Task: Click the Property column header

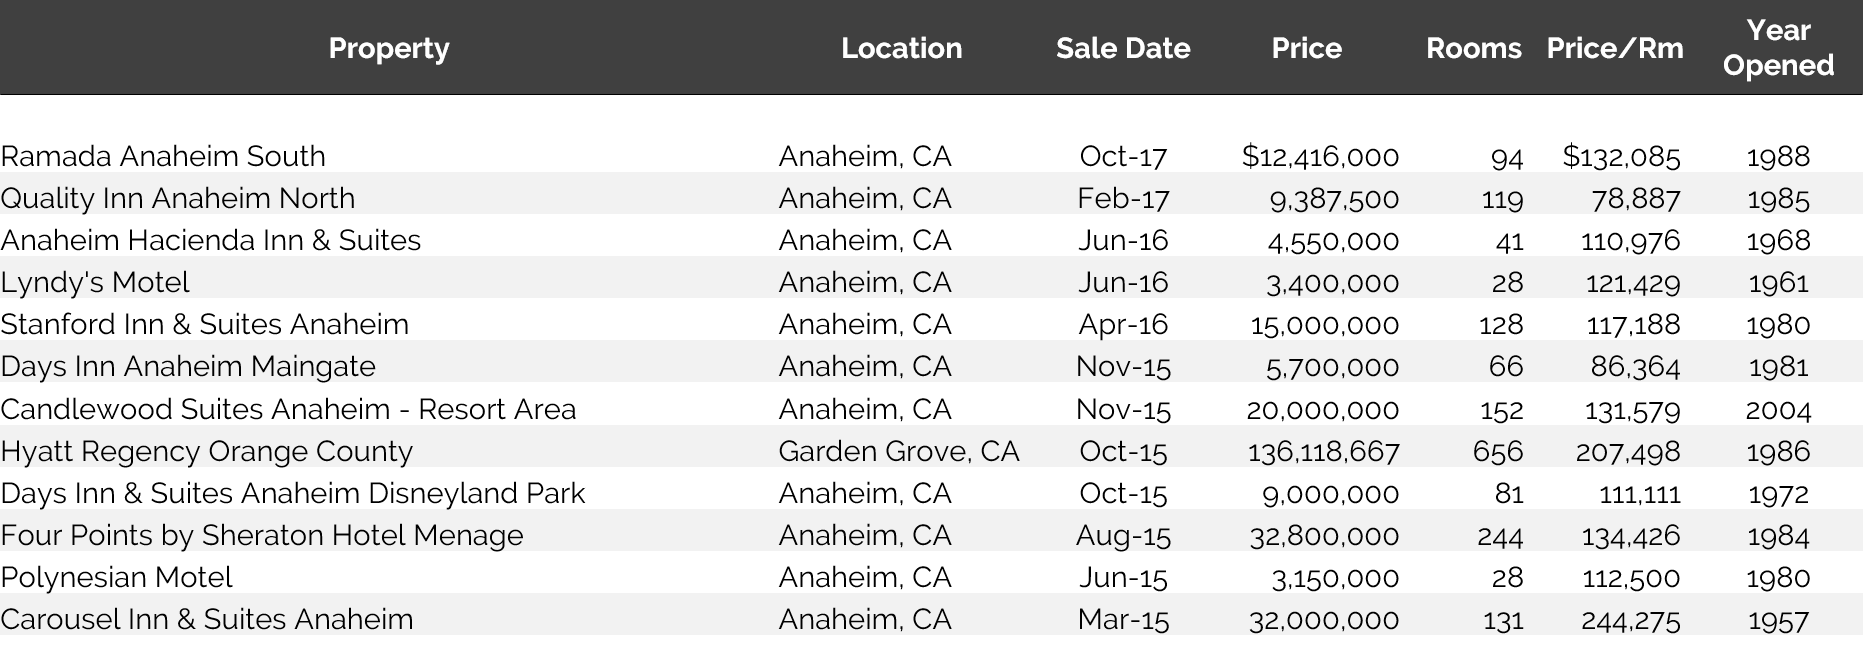Action: (x=389, y=48)
